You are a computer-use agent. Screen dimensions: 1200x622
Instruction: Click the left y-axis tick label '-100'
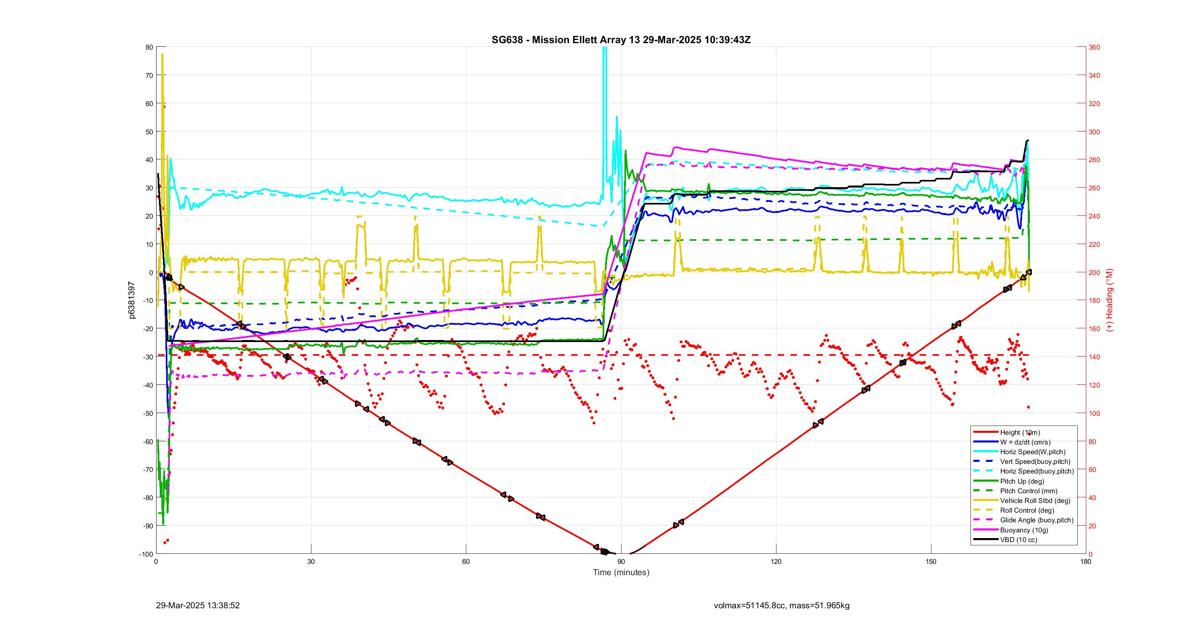click(145, 554)
